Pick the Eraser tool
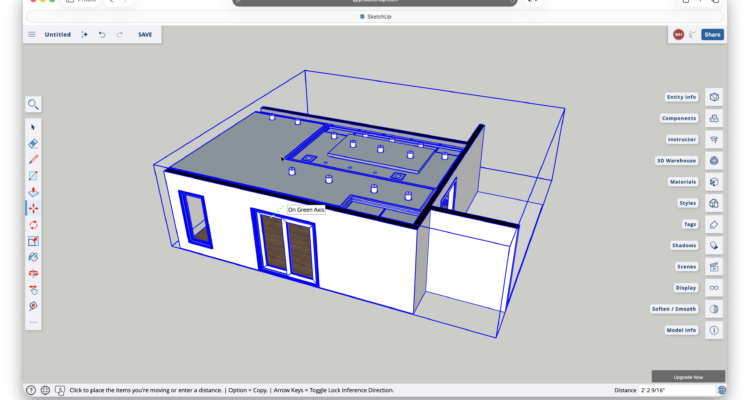Image resolution: width=750 pixels, height=400 pixels. (x=33, y=144)
